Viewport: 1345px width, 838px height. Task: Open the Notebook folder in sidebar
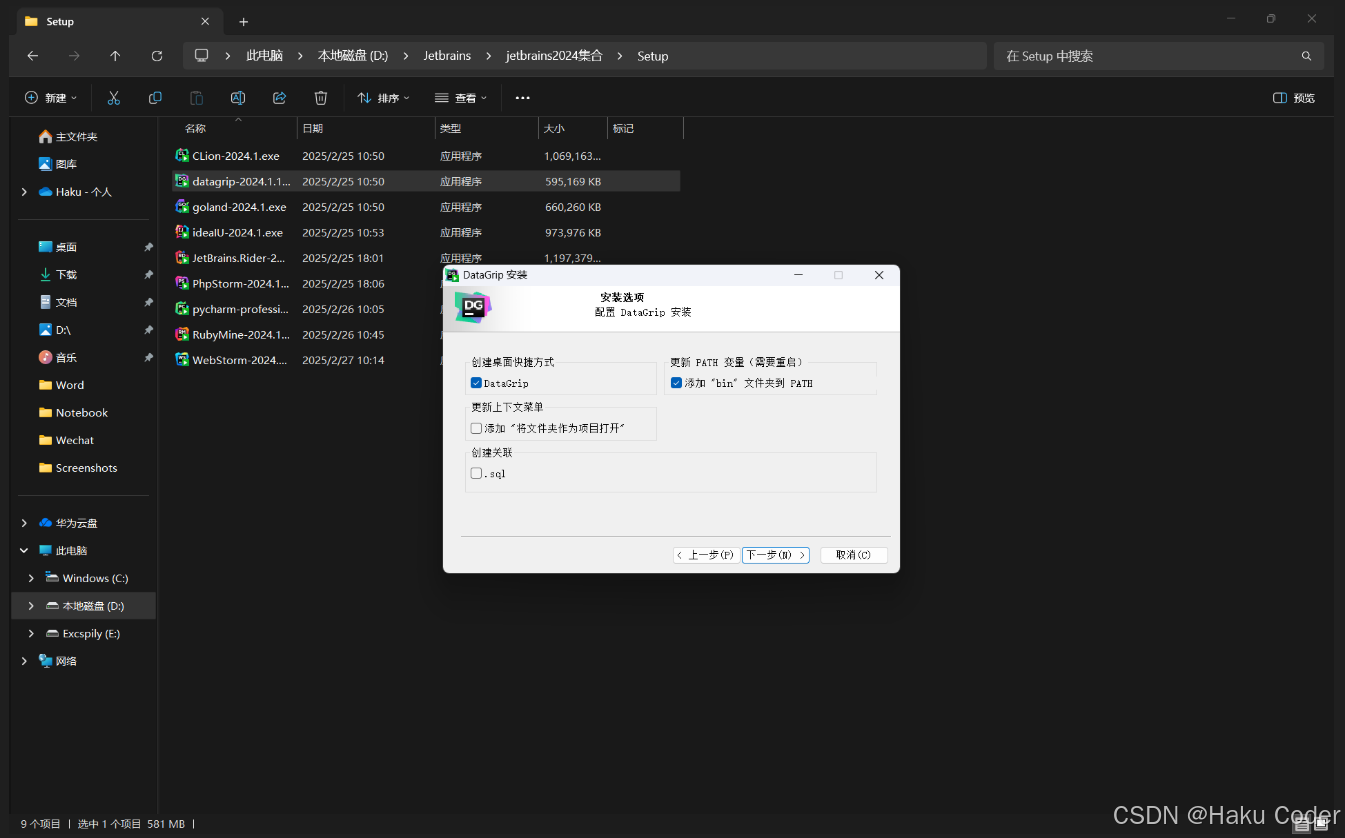[73, 412]
